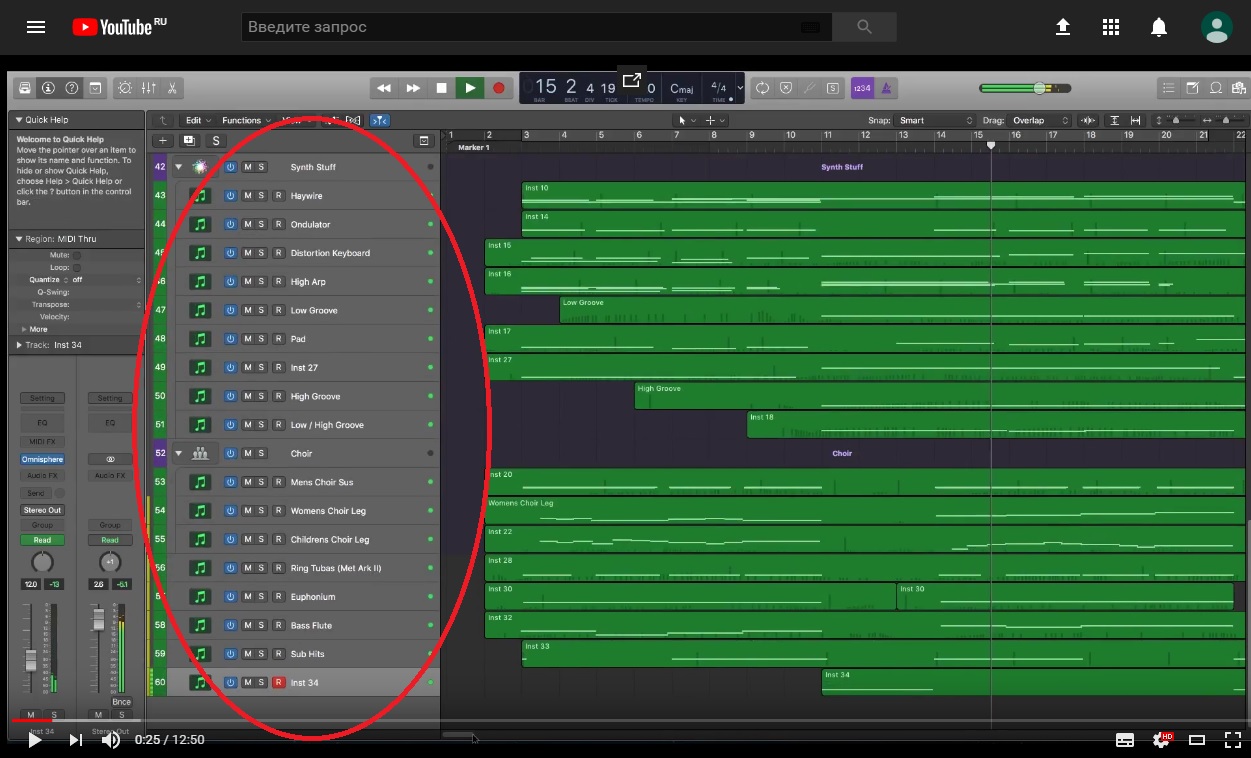Open the Editors scissors button

point(172,88)
